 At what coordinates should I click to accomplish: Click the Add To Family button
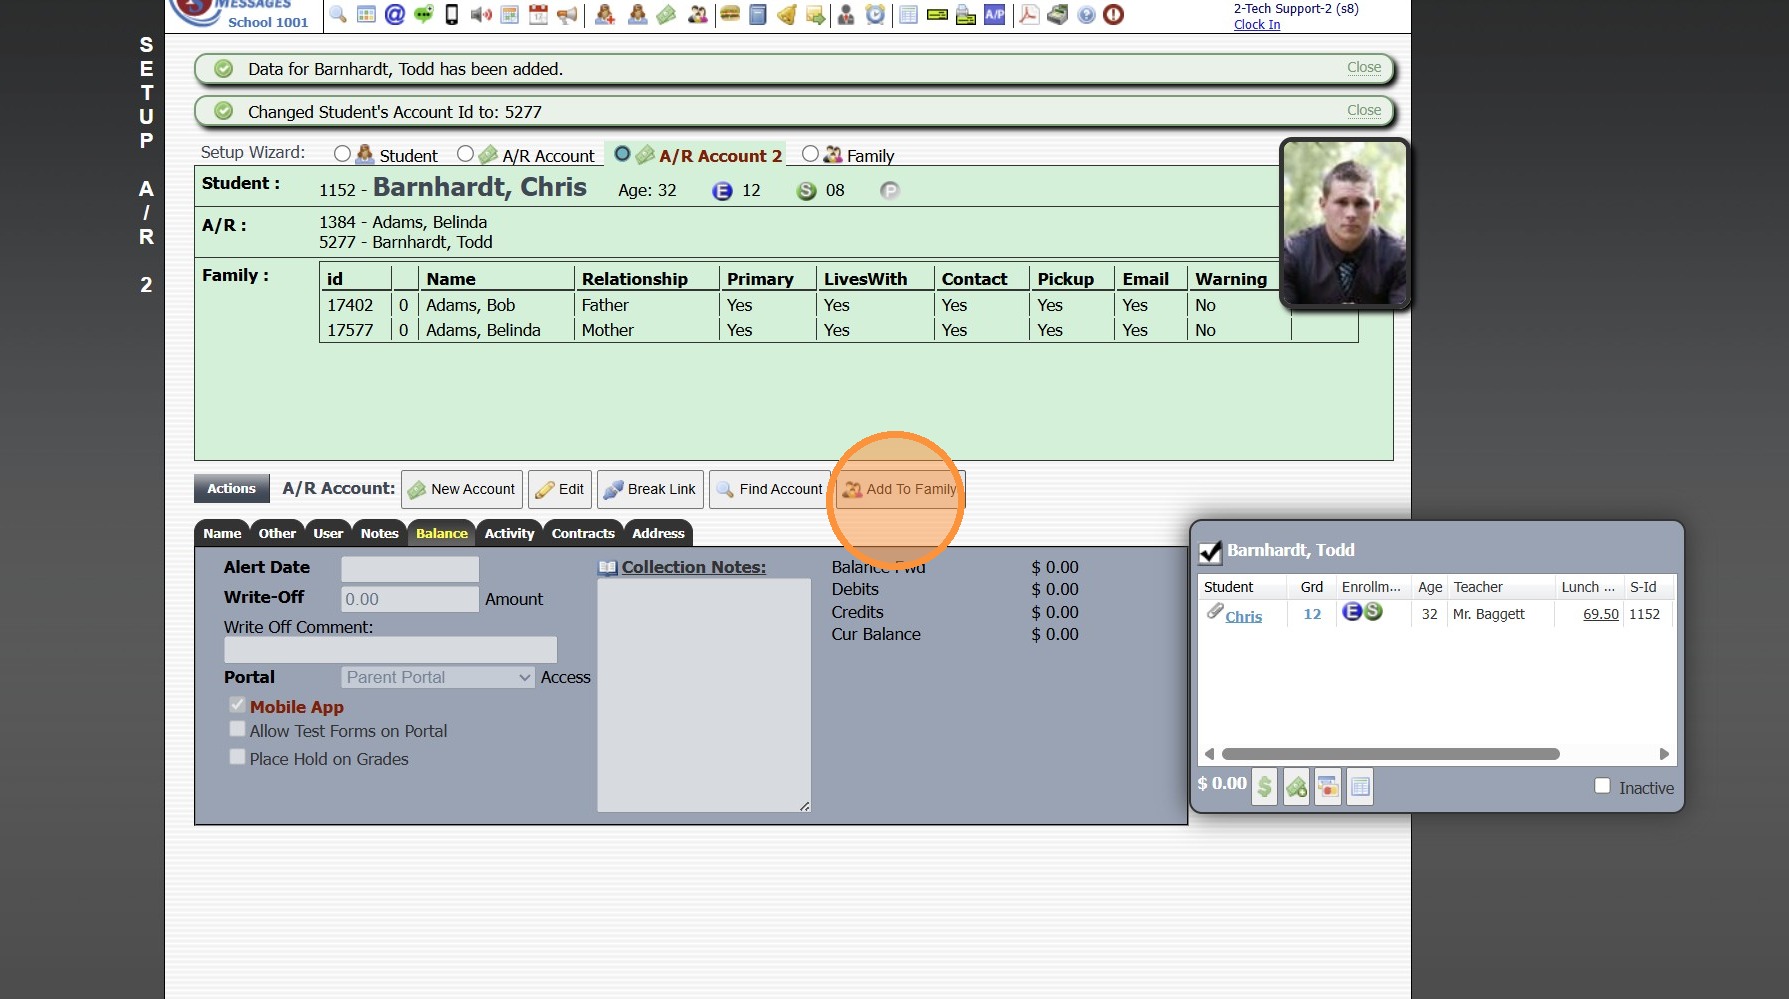click(900, 489)
